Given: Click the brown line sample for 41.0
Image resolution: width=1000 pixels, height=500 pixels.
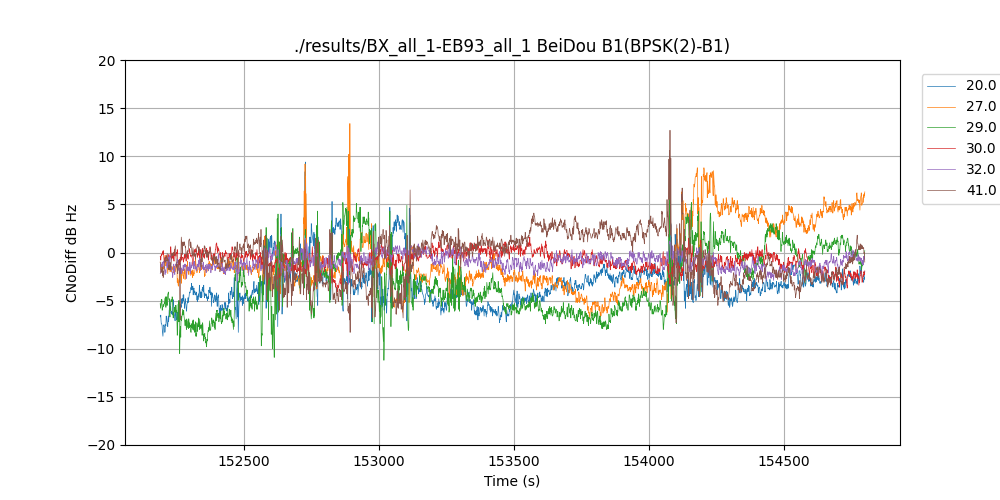Looking at the screenshot, I should tap(943, 191).
